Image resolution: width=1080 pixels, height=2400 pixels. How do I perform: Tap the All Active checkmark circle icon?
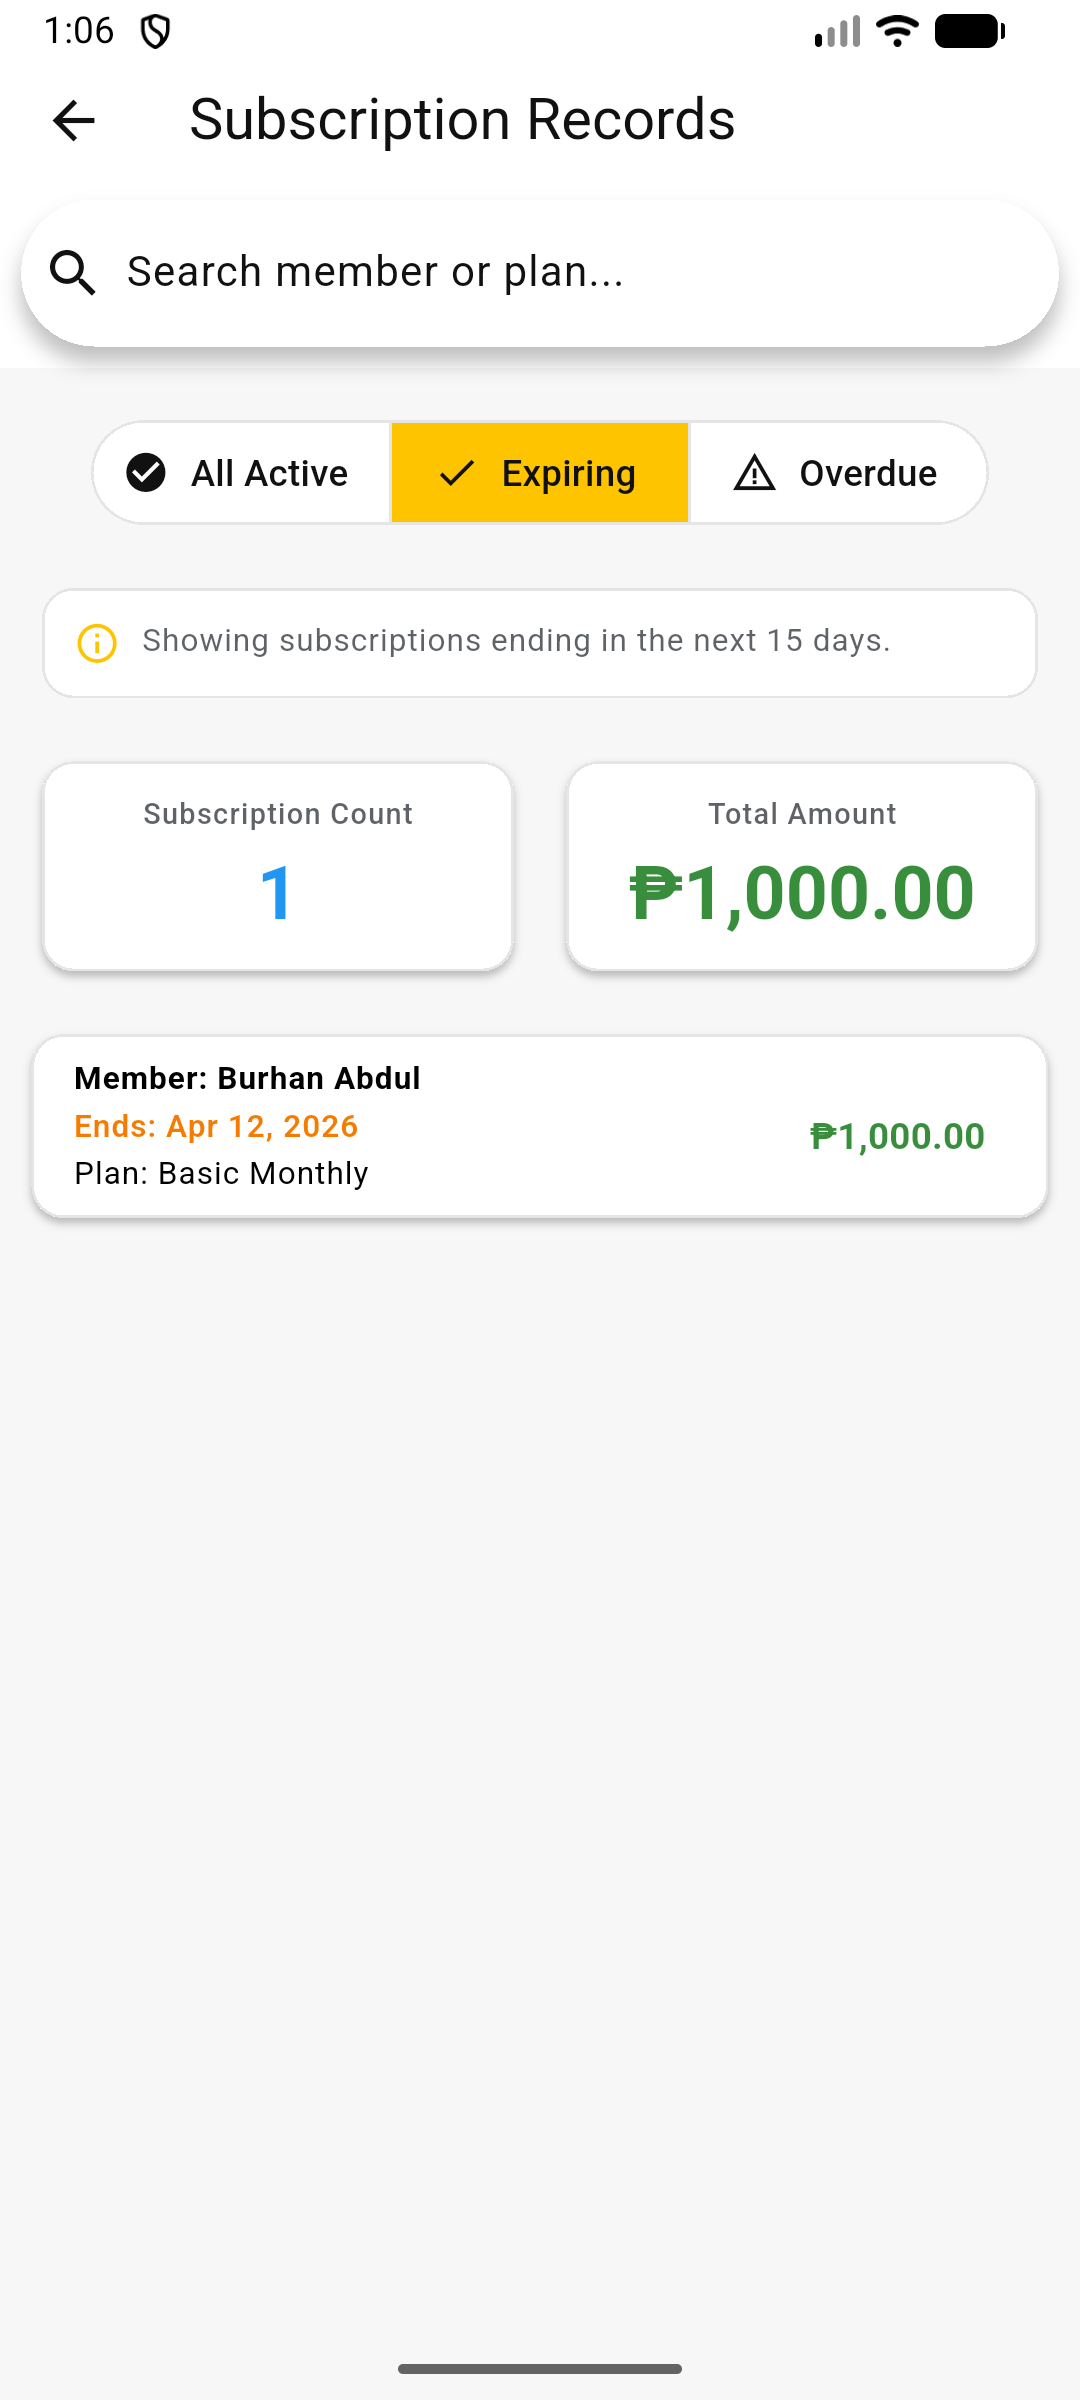(146, 473)
